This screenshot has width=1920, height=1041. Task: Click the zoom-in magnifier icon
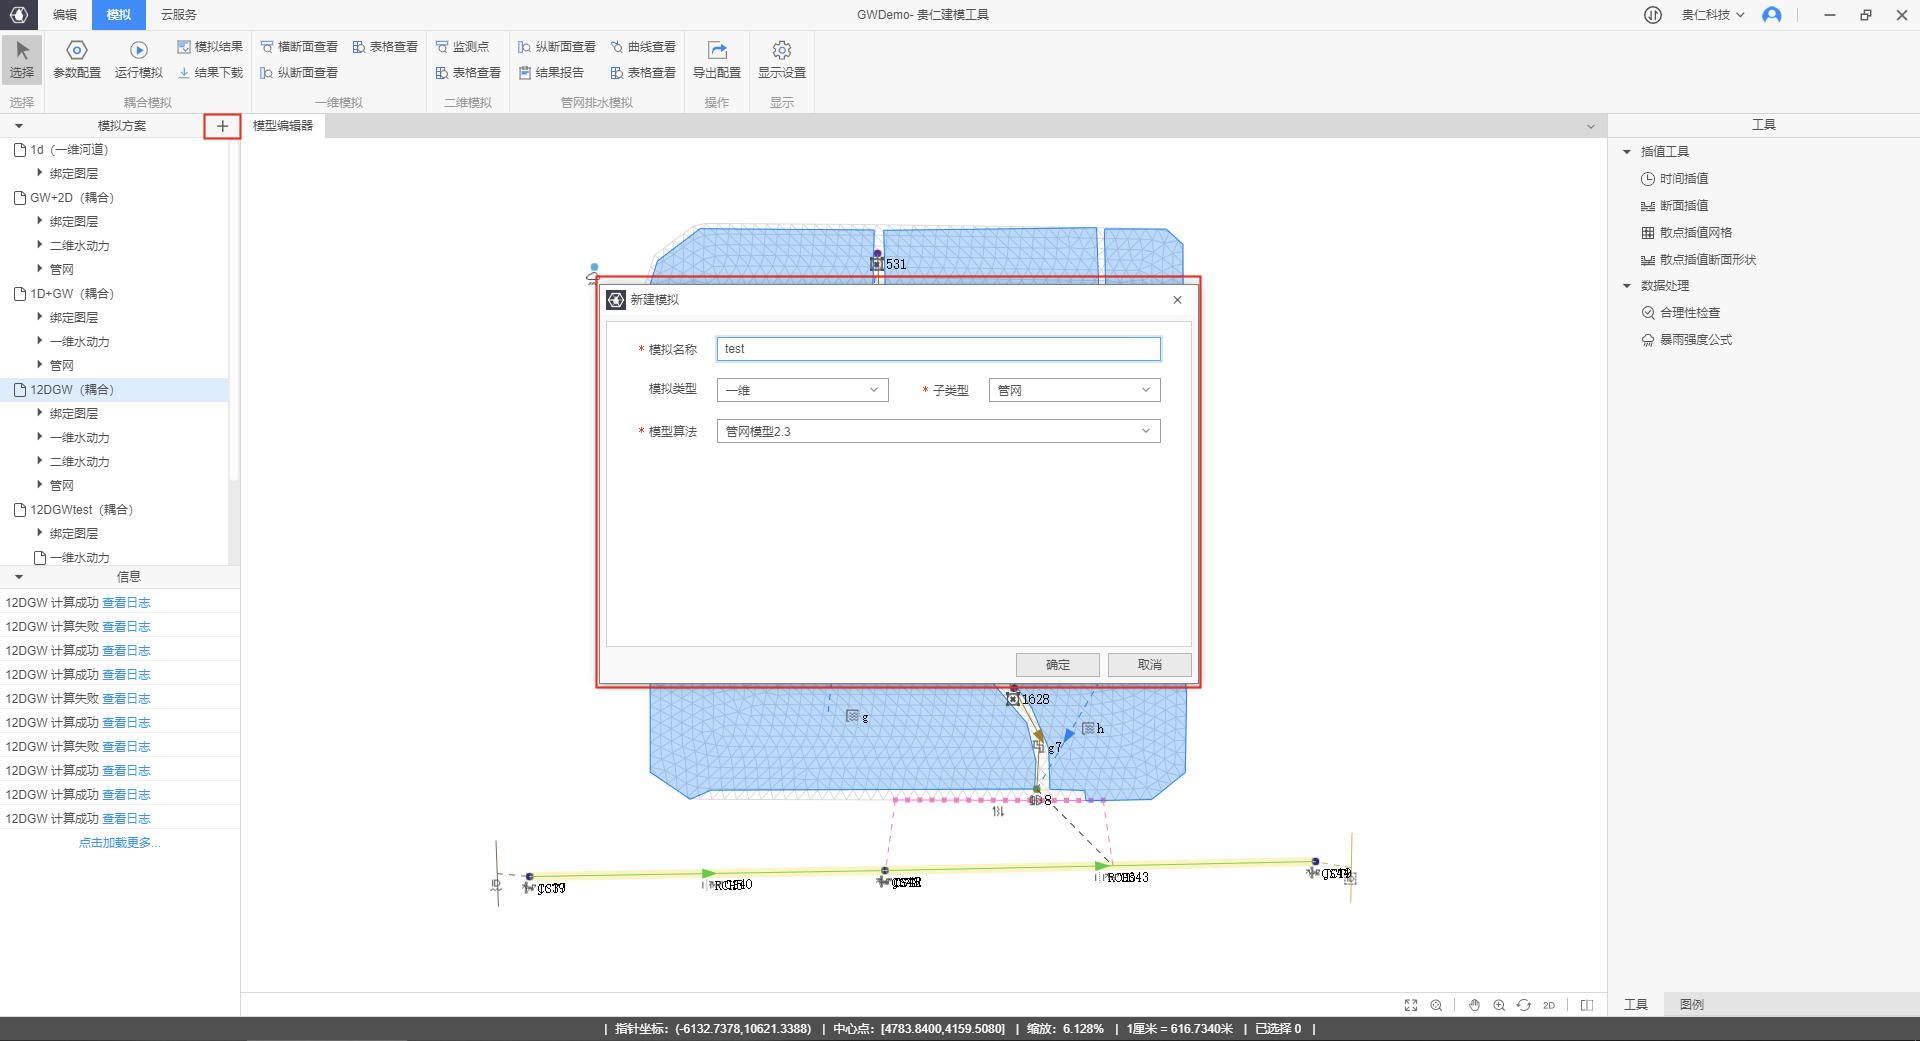click(1499, 1005)
